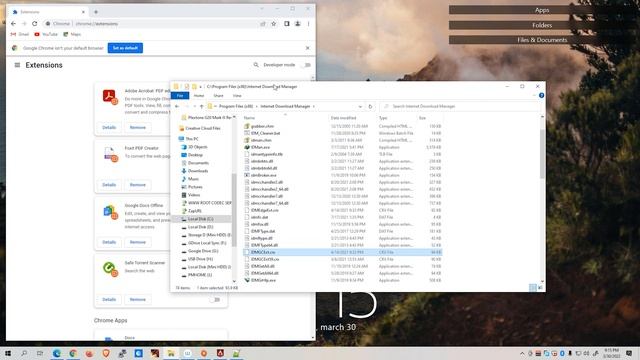Switch to details view icon in Explorer
The width and height of the screenshot is (640, 360).
coord(533,288)
